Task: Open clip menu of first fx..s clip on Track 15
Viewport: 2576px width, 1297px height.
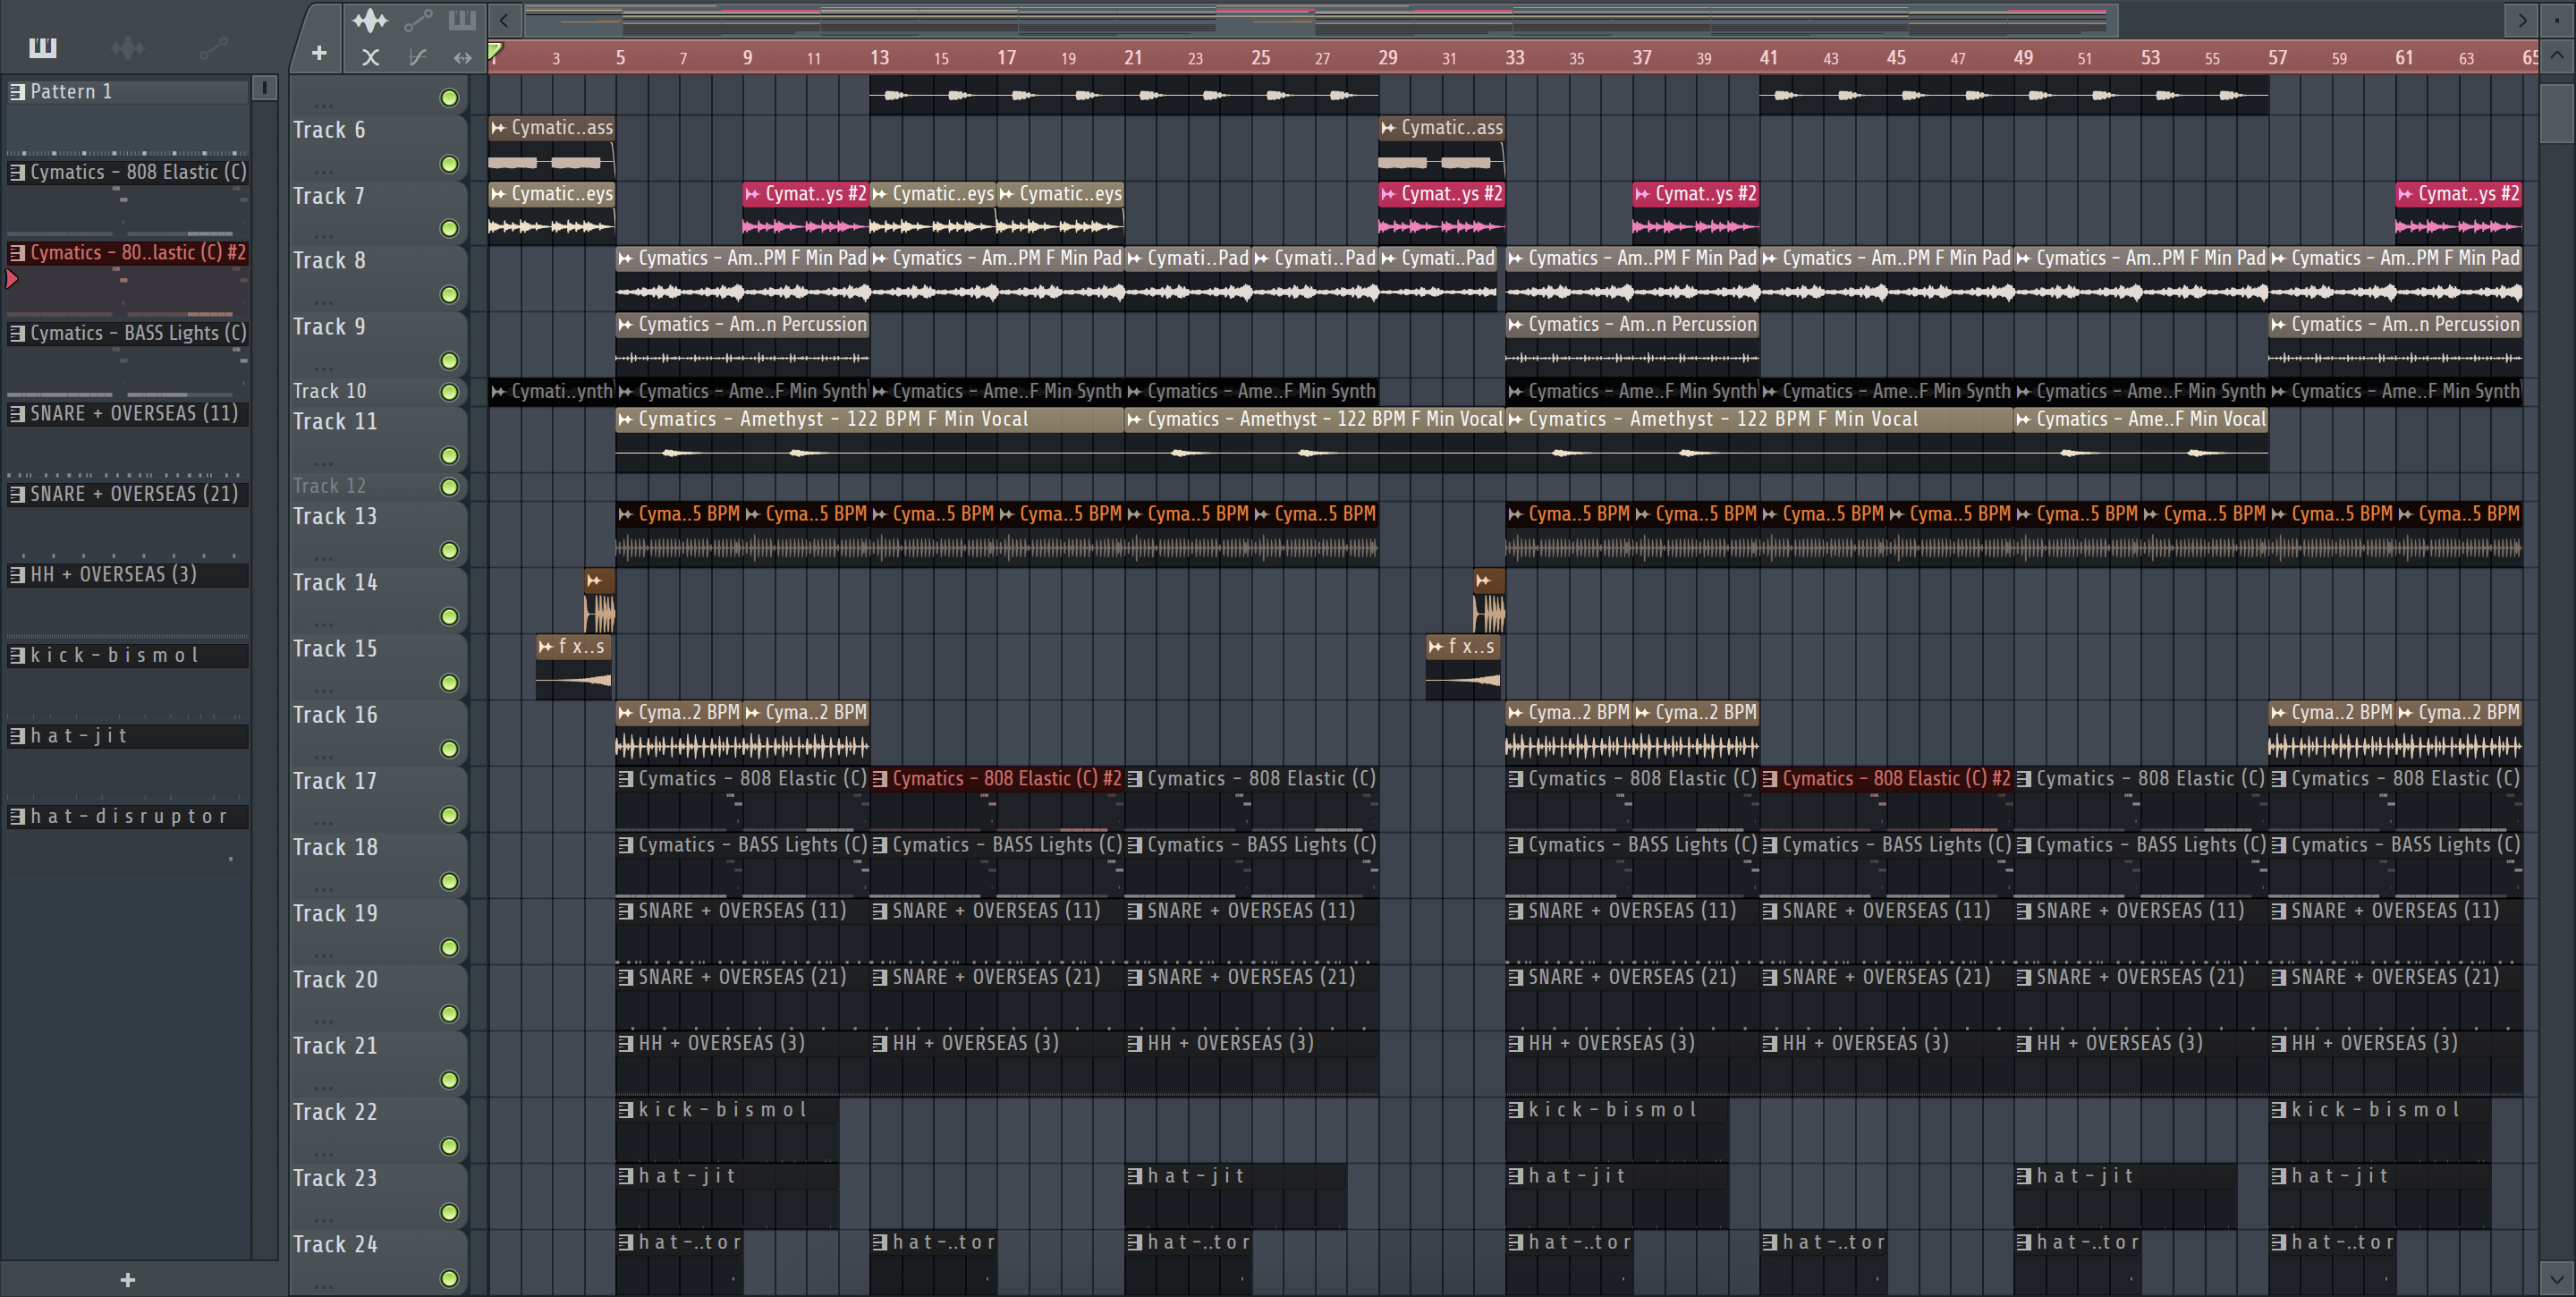Action: point(545,647)
